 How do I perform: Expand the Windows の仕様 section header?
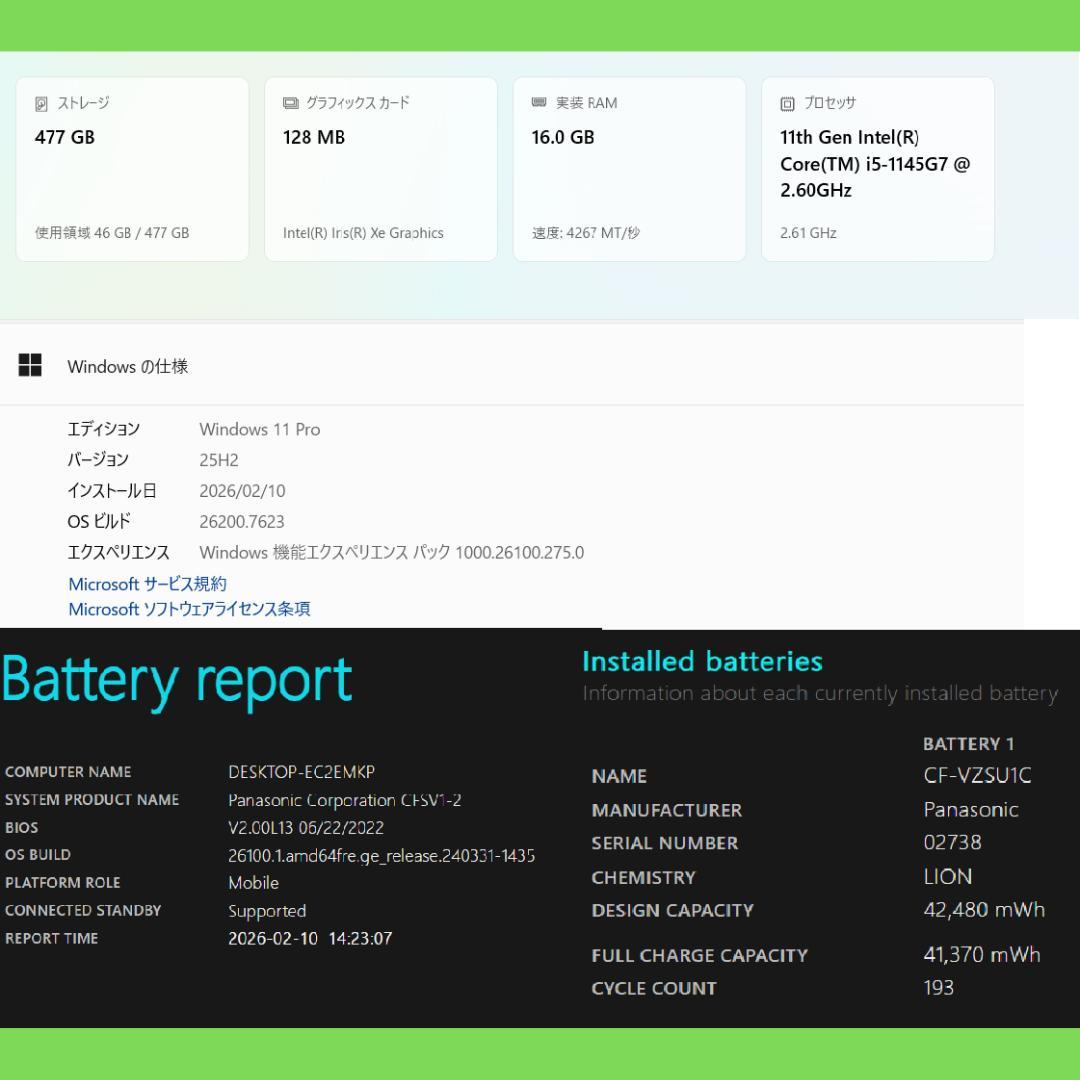(x=127, y=366)
